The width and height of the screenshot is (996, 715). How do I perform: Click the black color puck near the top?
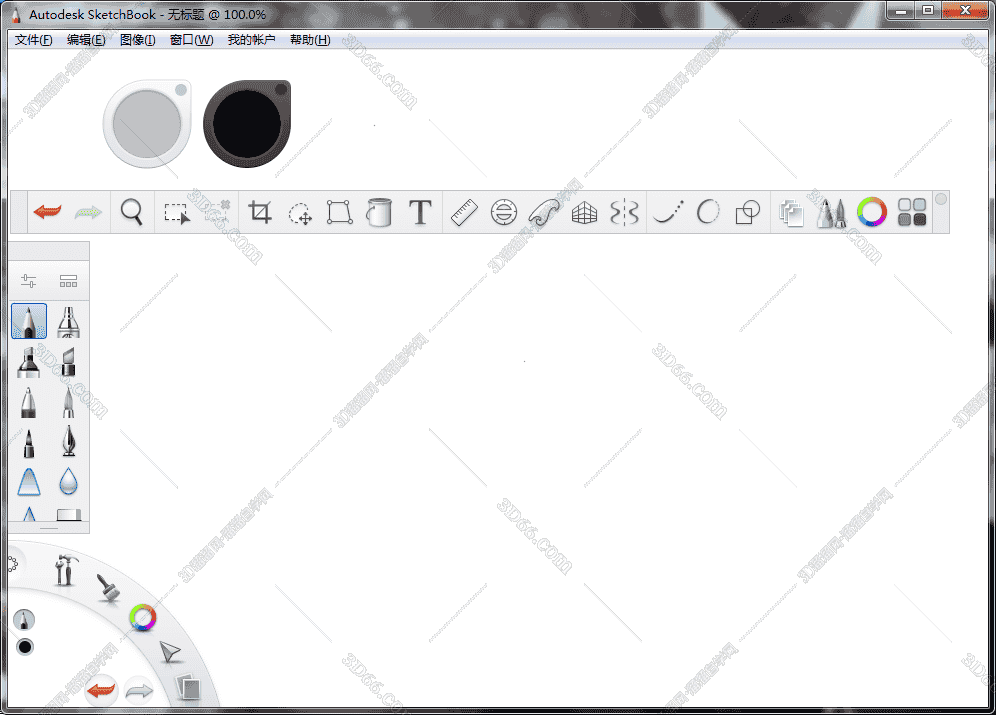247,122
